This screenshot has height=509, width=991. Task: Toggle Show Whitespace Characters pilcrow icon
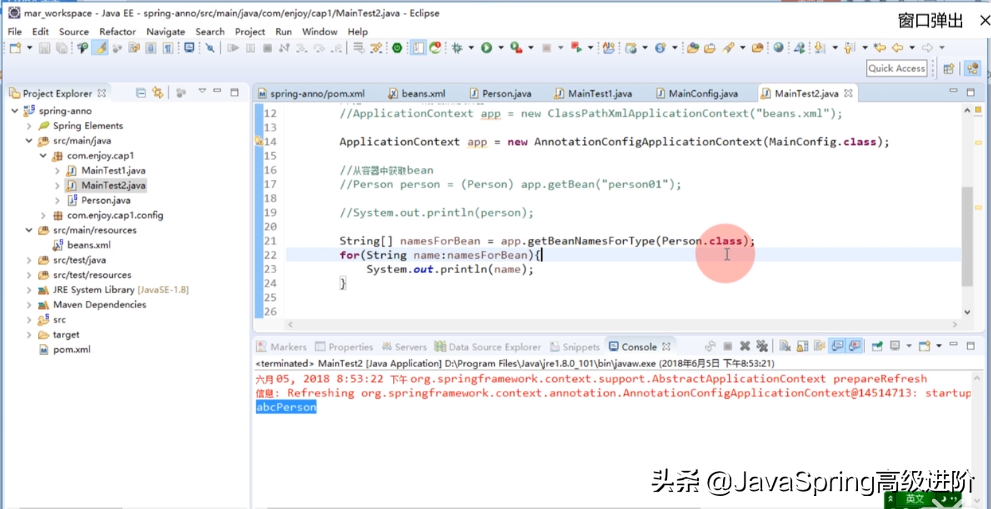[167, 47]
